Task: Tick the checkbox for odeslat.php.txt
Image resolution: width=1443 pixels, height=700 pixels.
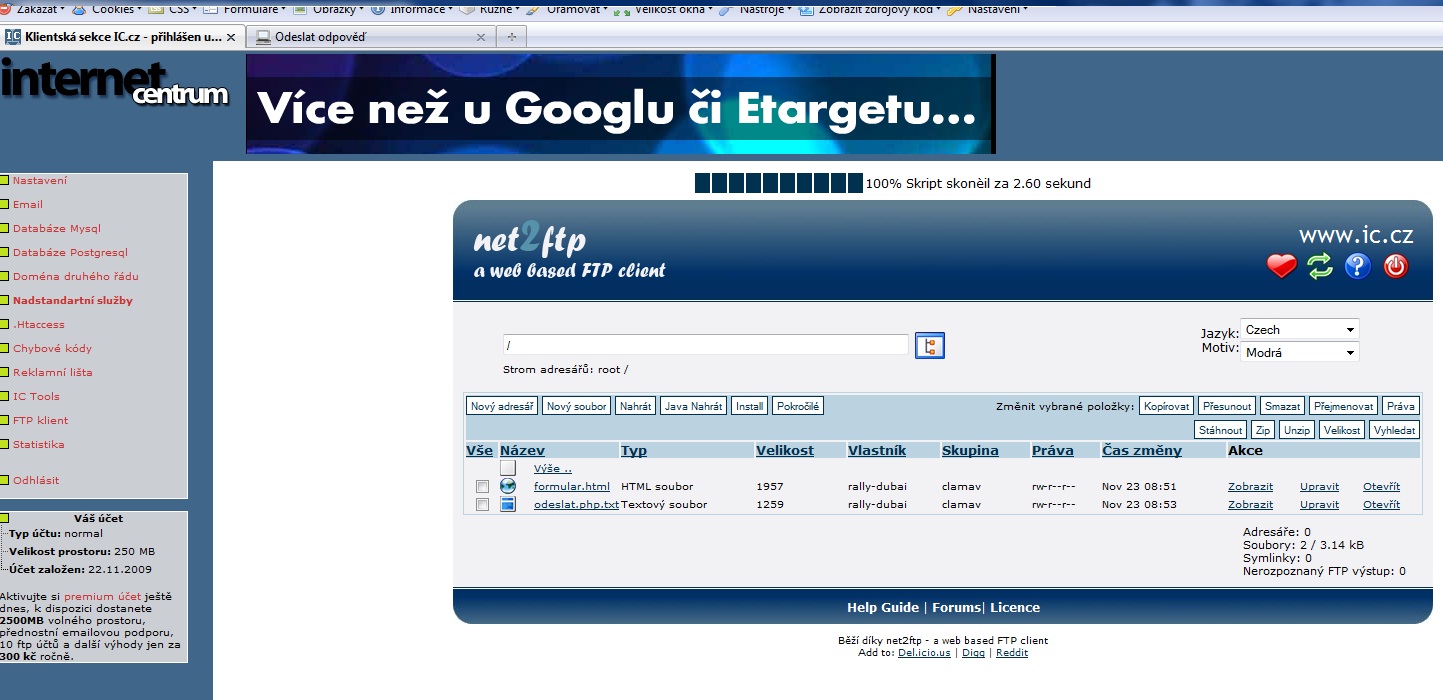Action: point(482,504)
